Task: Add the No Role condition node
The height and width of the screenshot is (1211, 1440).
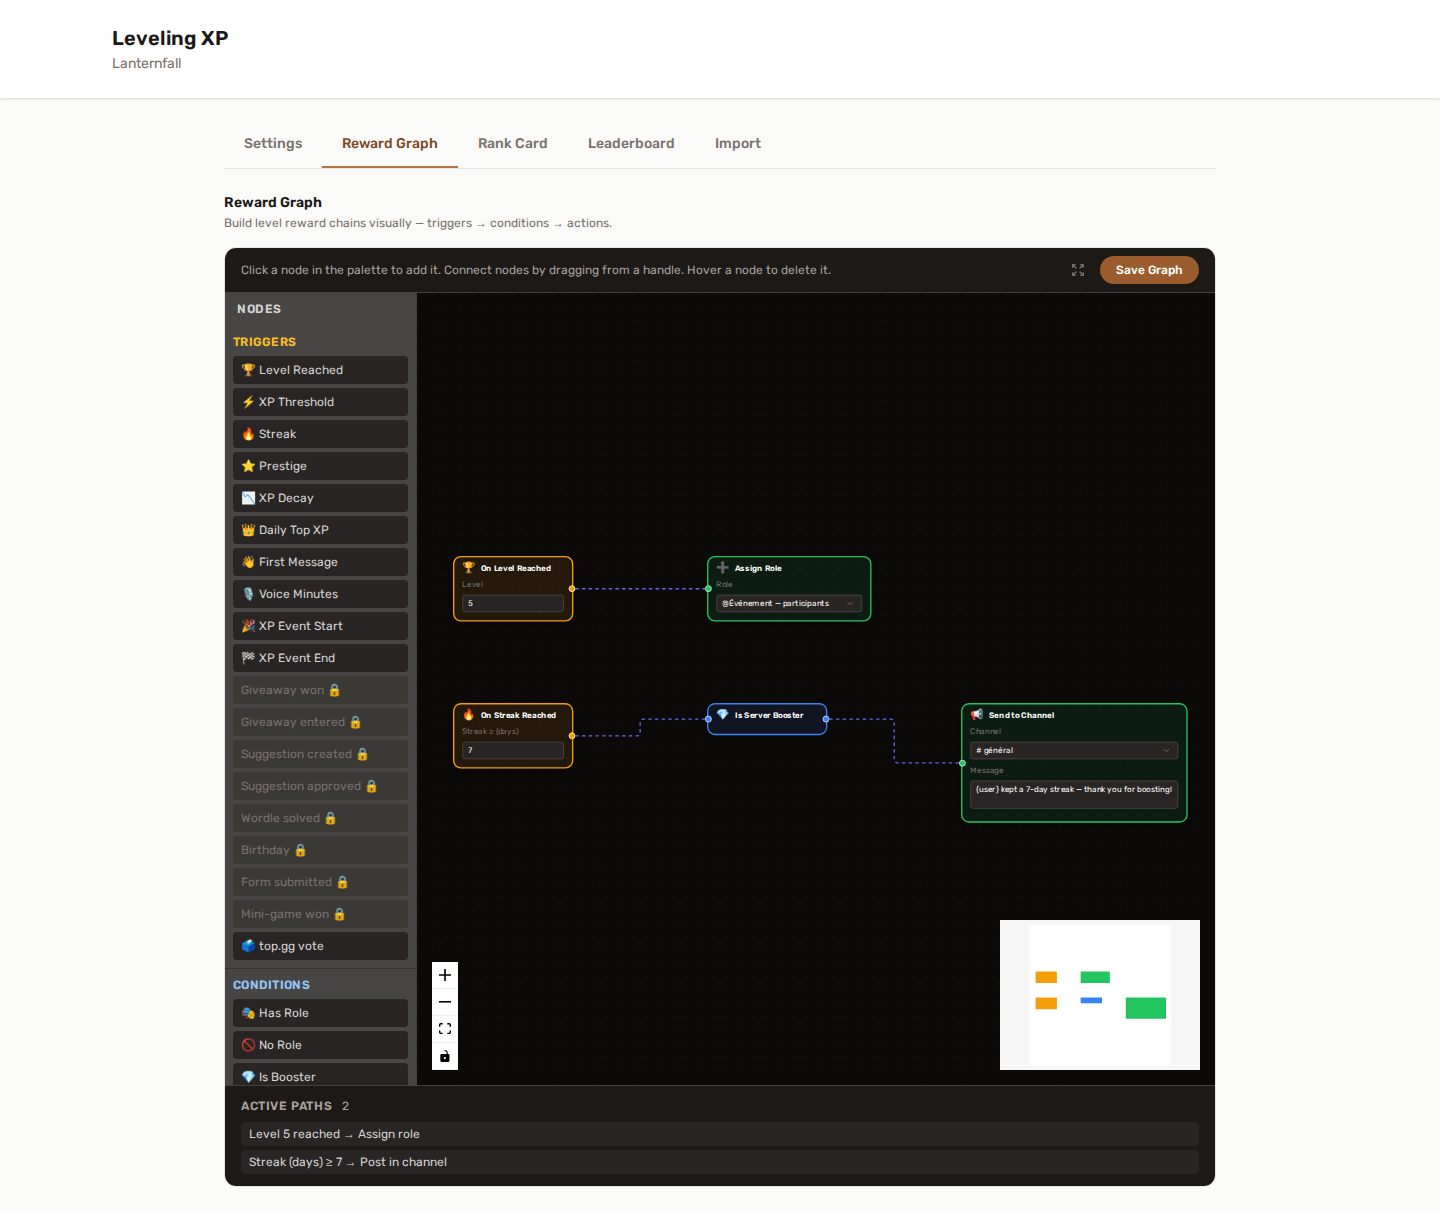Action: [320, 1045]
